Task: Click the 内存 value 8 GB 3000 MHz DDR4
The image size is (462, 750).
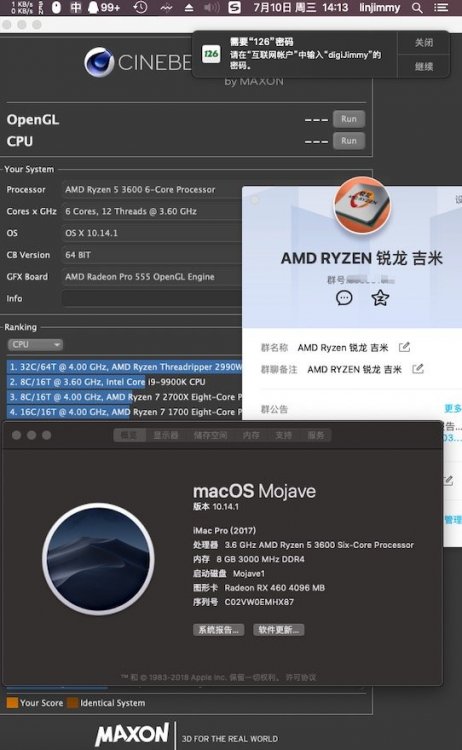Action: point(260,559)
